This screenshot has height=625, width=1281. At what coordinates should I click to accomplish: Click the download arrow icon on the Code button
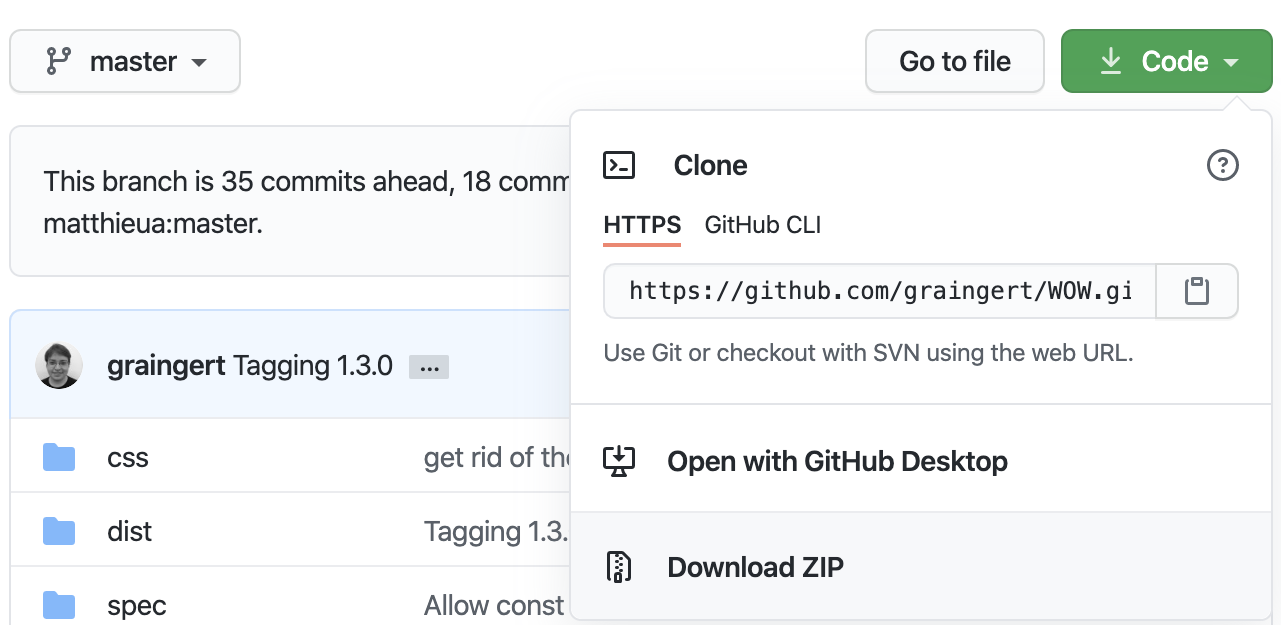(1110, 60)
